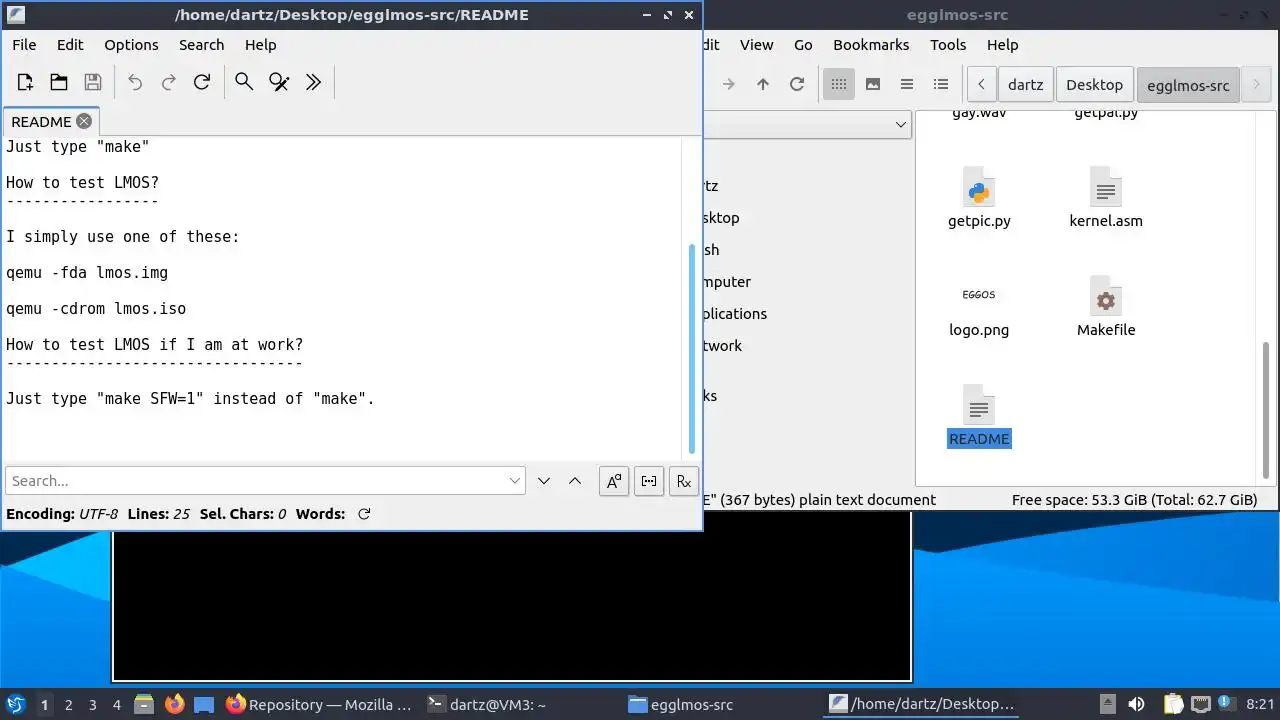
Task: Open the File menu in the editor
Action: tap(24, 45)
